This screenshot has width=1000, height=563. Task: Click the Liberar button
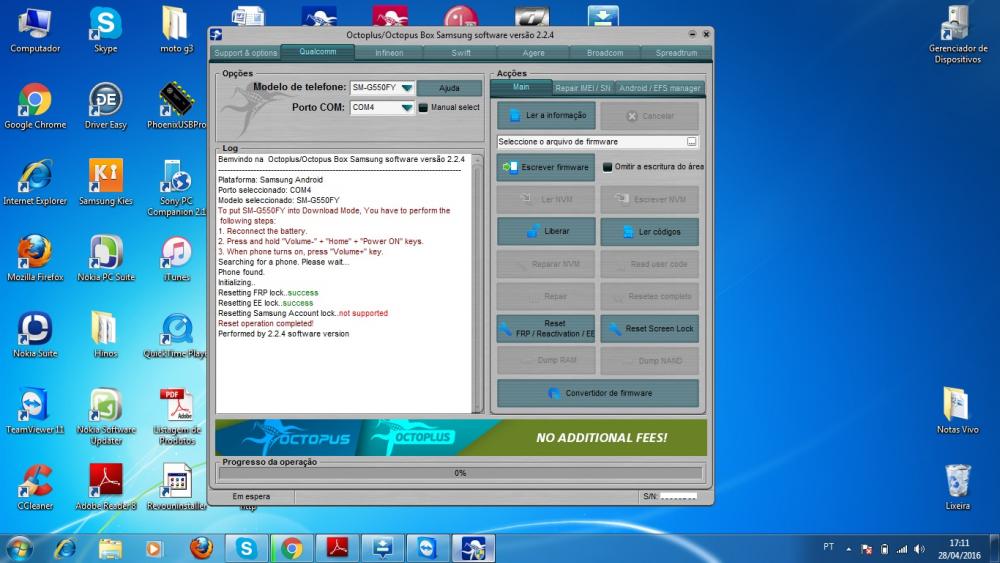click(x=546, y=231)
